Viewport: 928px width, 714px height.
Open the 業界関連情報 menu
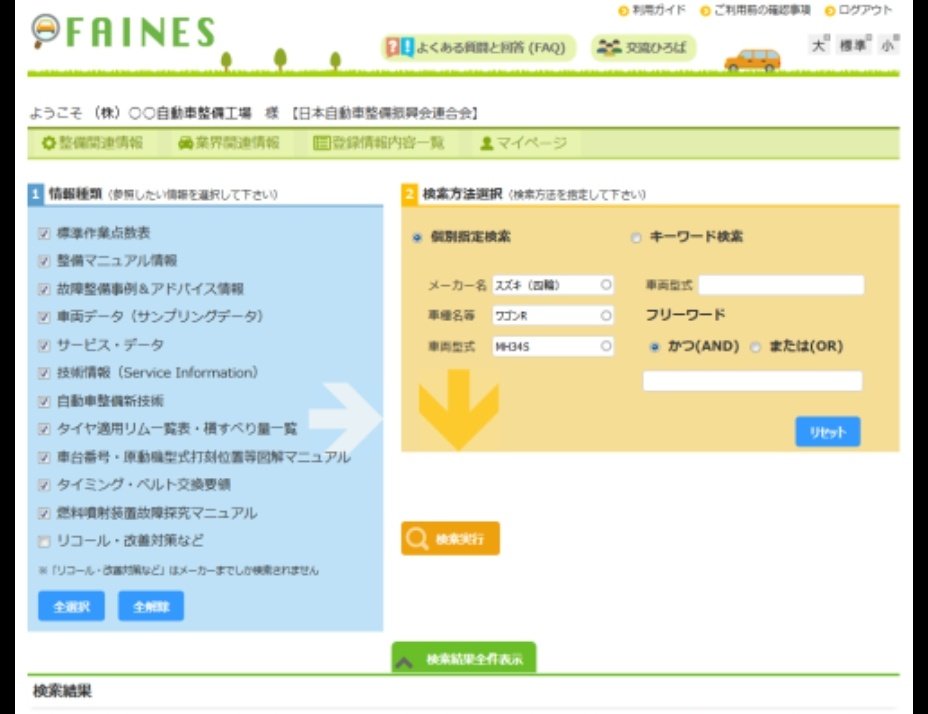229,143
